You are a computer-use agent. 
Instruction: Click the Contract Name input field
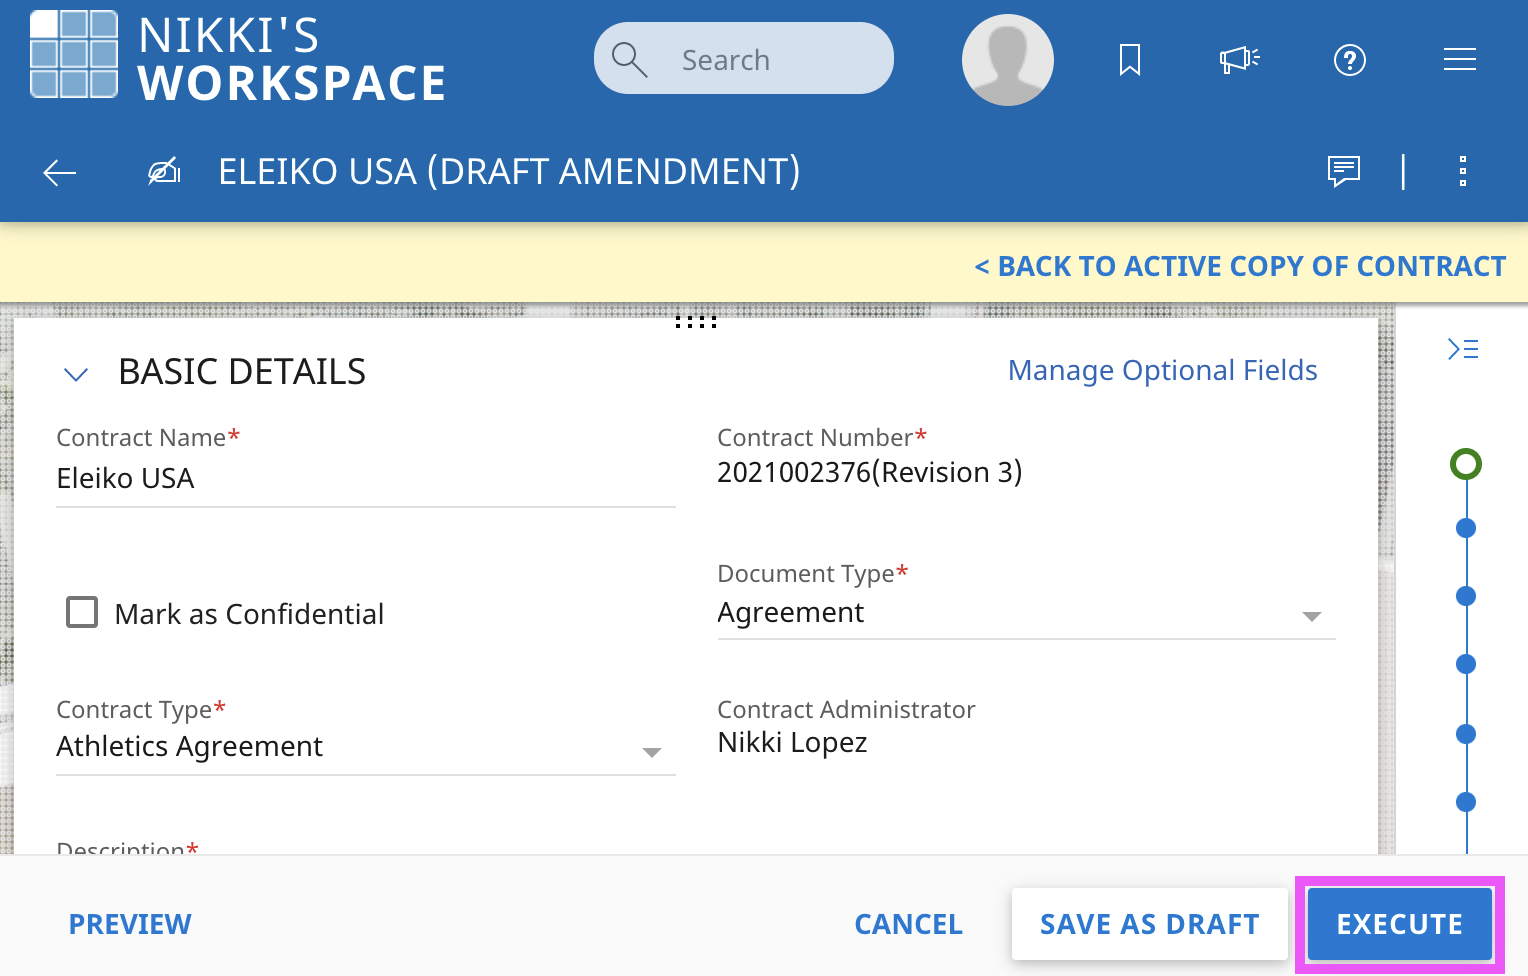[365, 479]
